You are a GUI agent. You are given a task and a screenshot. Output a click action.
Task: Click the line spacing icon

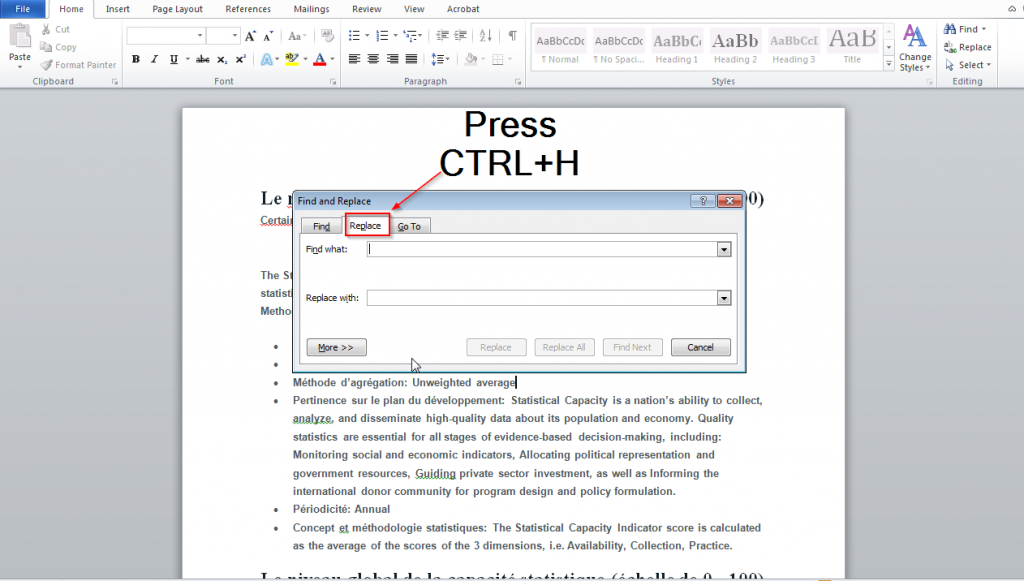pos(438,59)
